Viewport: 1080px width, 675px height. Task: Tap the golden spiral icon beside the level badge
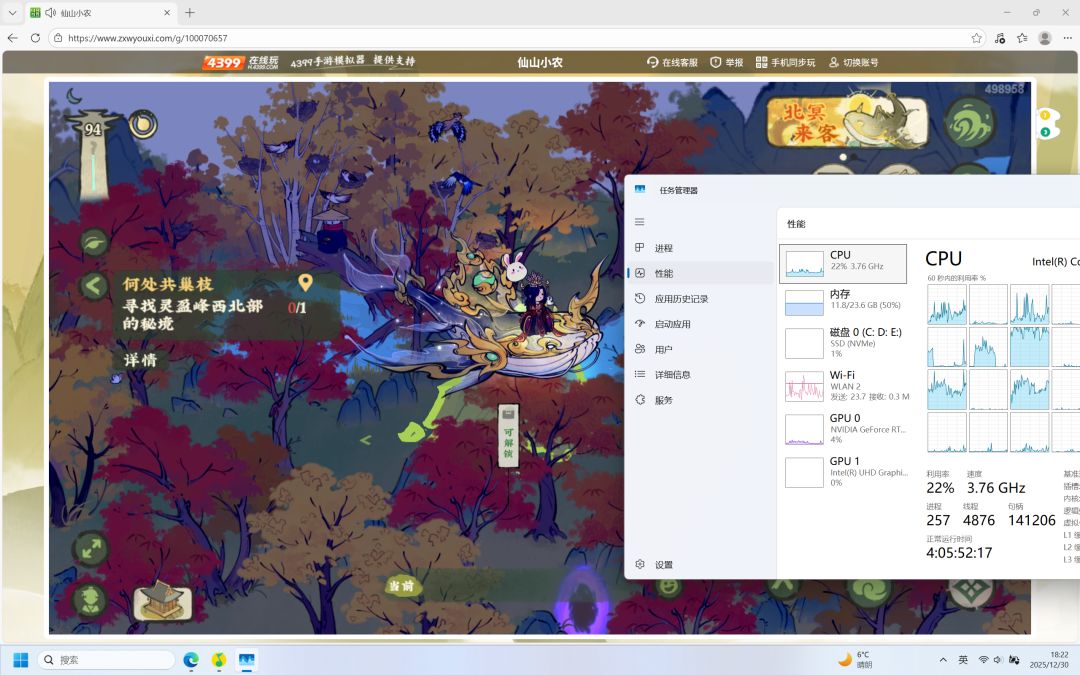143,125
